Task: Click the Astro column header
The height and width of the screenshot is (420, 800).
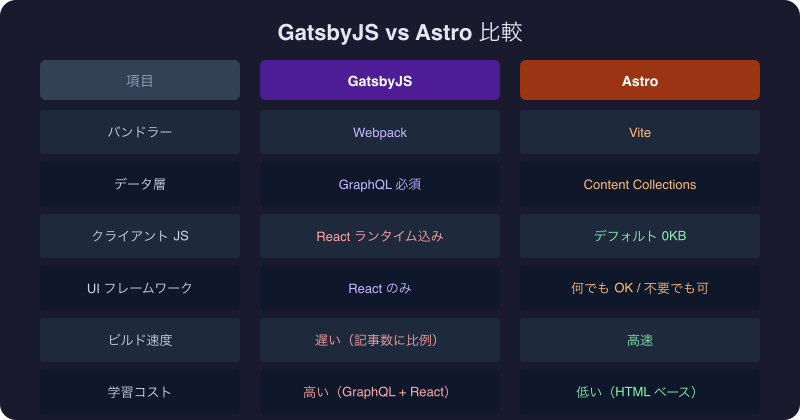Action: pyautogui.click(x=640, y=80)
